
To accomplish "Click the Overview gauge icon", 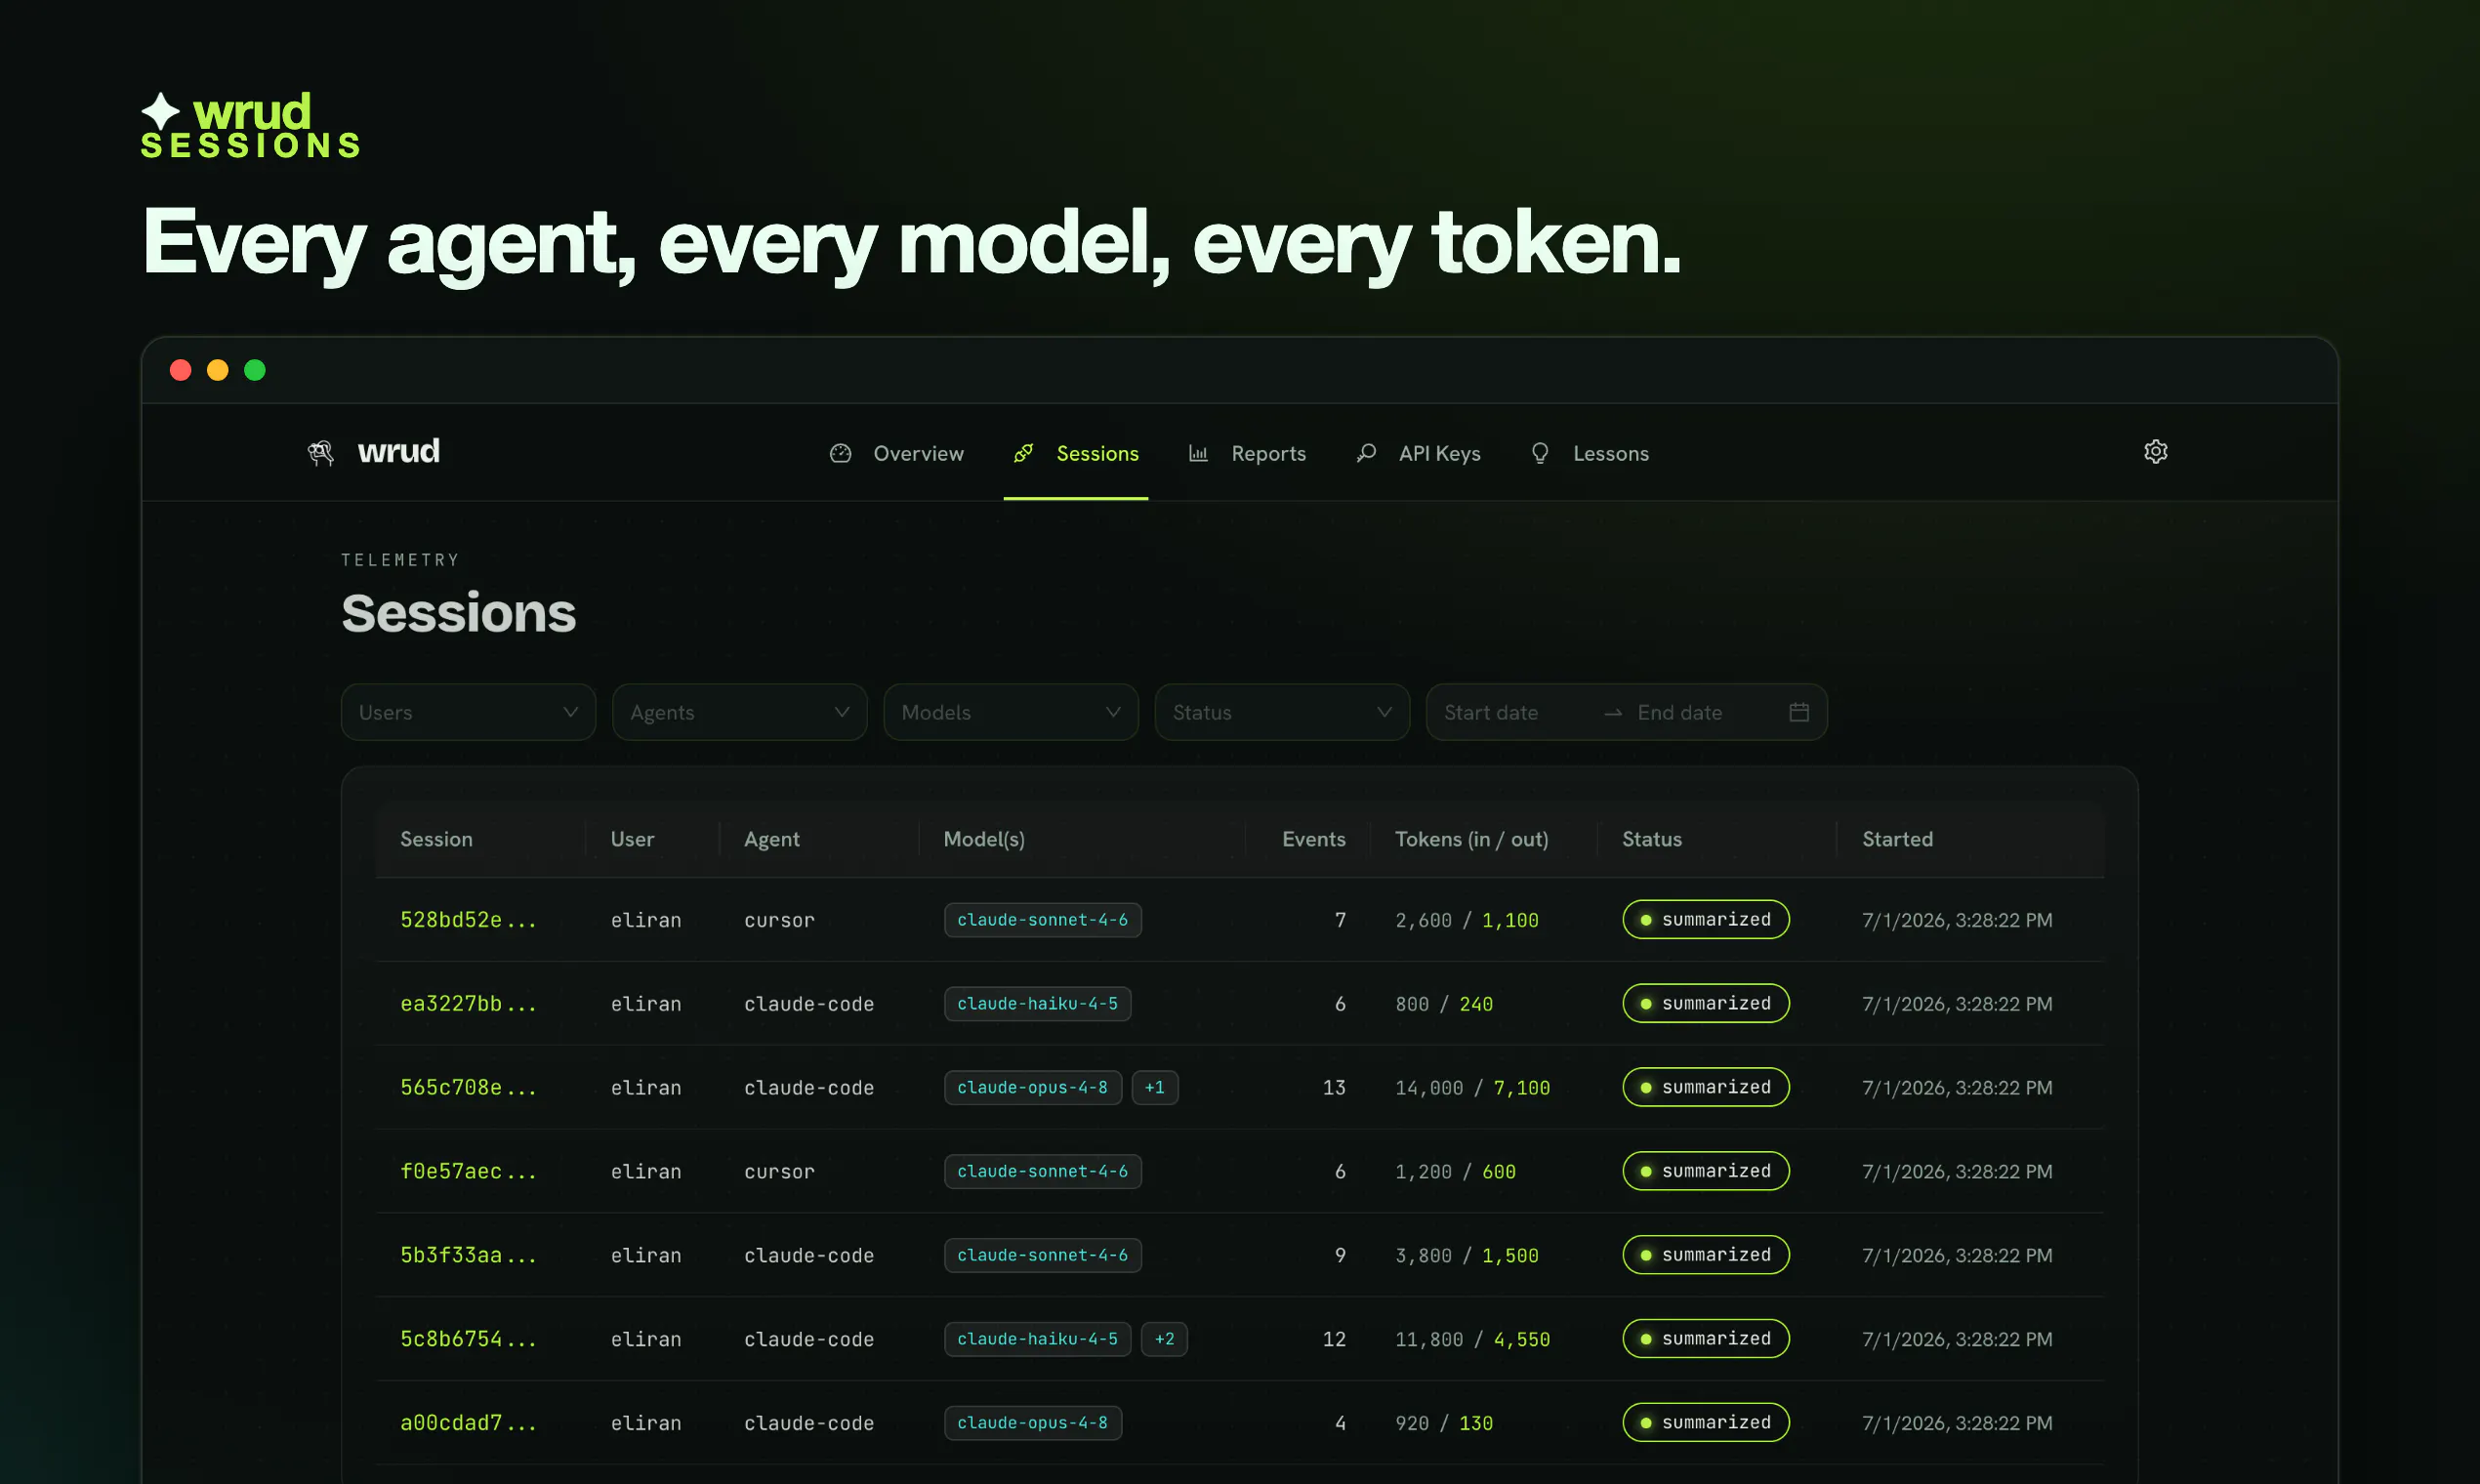I will 840,453.
